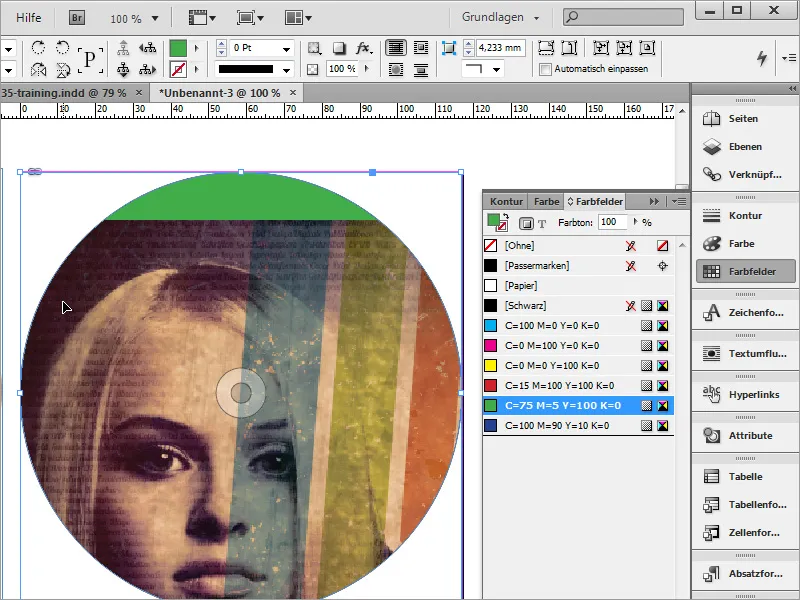Open the Zeichenformate panel
Screen dimensions: 800x600
744,312
